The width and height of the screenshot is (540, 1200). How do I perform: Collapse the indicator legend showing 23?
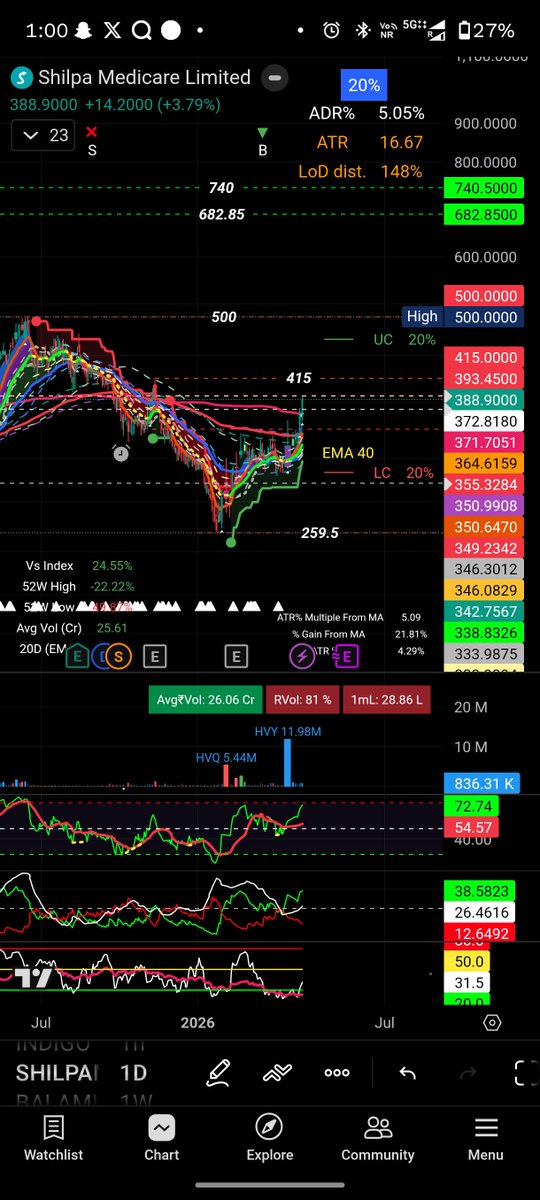[42, 135]
